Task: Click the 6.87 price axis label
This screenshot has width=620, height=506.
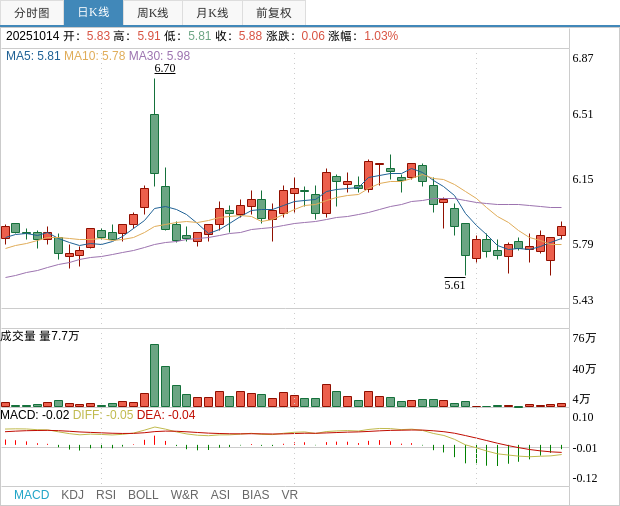Action: [583, 58]
